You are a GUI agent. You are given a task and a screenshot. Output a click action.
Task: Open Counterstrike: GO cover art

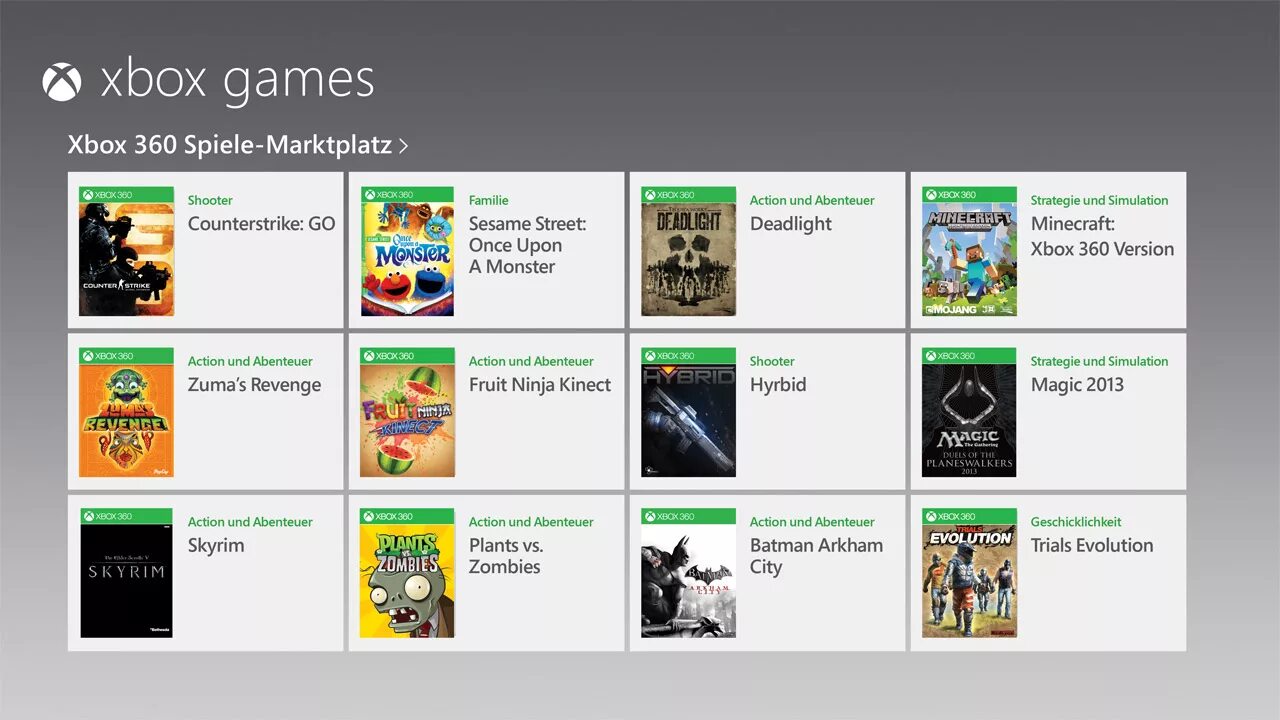(x=126, y=251)
